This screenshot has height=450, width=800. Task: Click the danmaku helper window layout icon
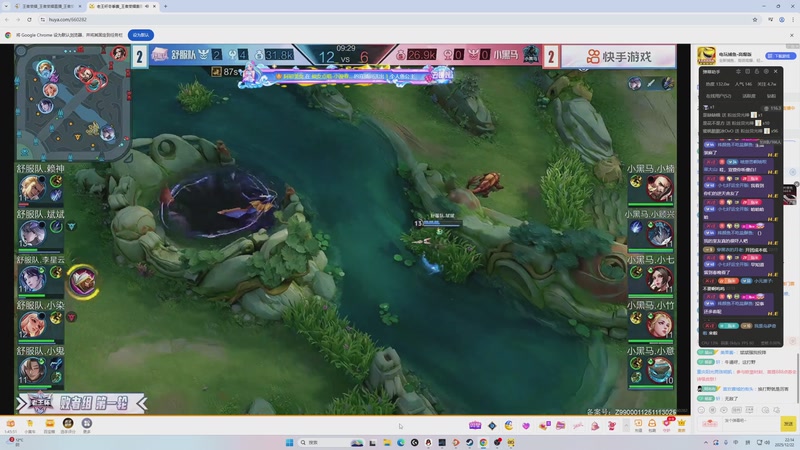click(747, 71)
